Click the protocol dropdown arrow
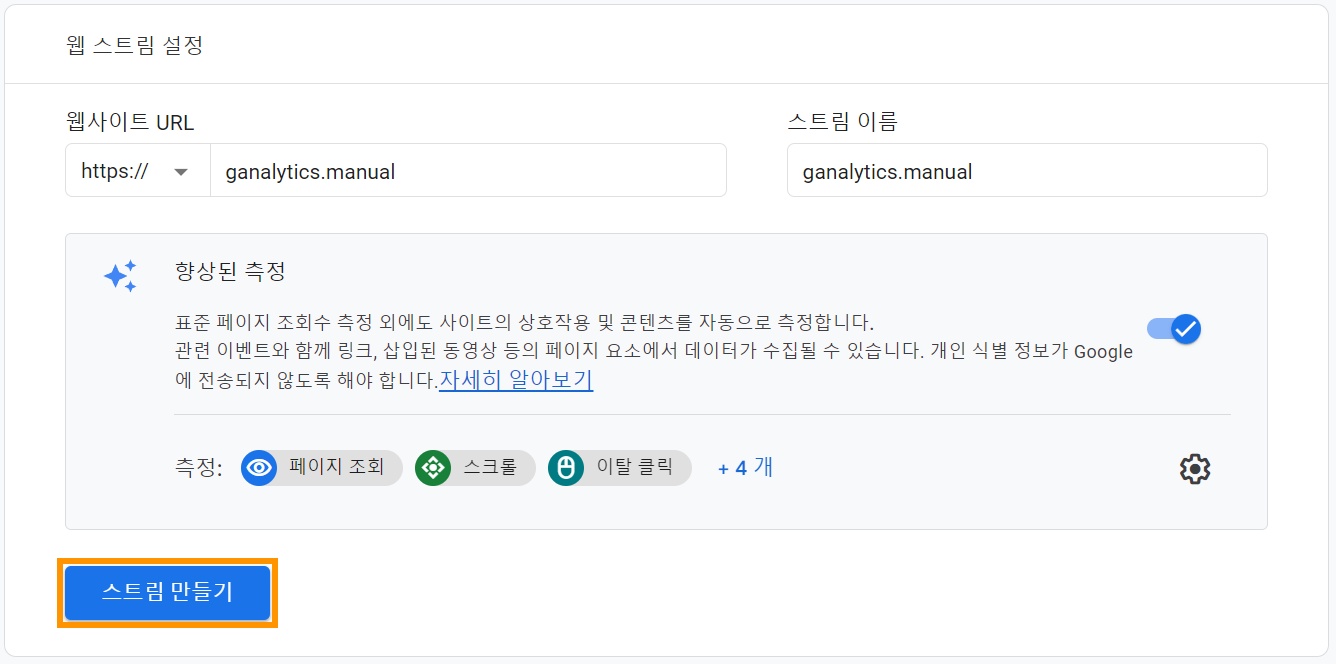Viewport: 1336px width, 664px height. [181, 172]
